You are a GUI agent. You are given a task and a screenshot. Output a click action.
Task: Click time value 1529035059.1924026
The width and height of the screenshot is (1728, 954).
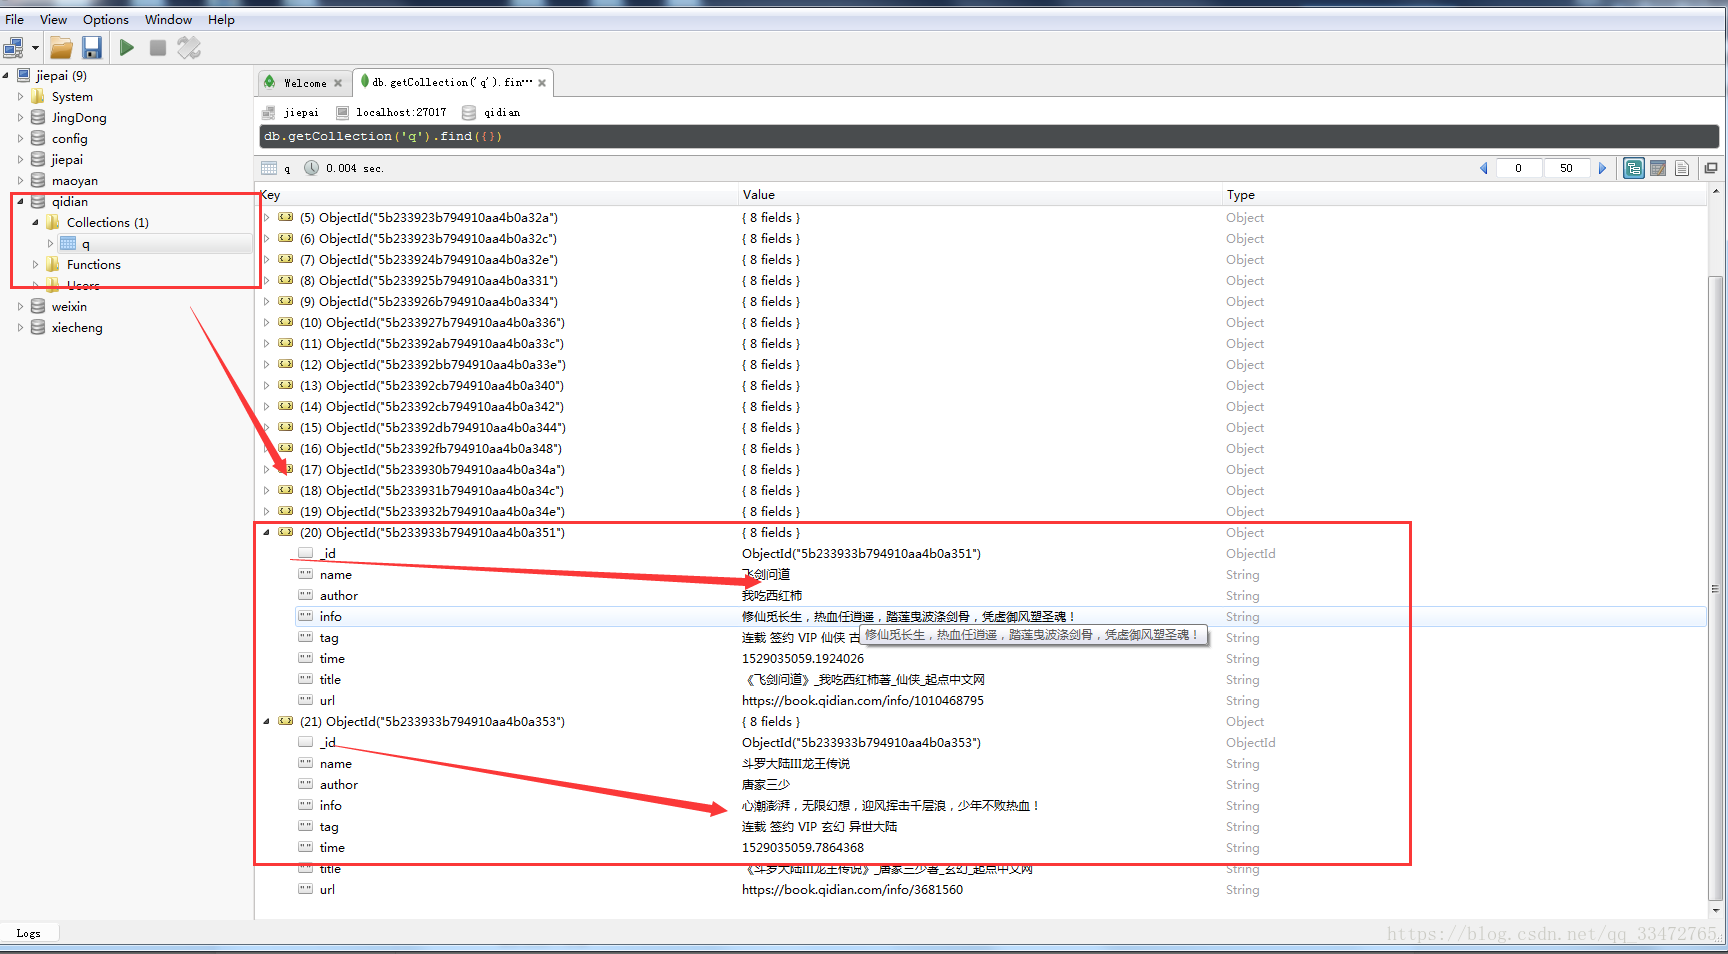coord(803,658)
